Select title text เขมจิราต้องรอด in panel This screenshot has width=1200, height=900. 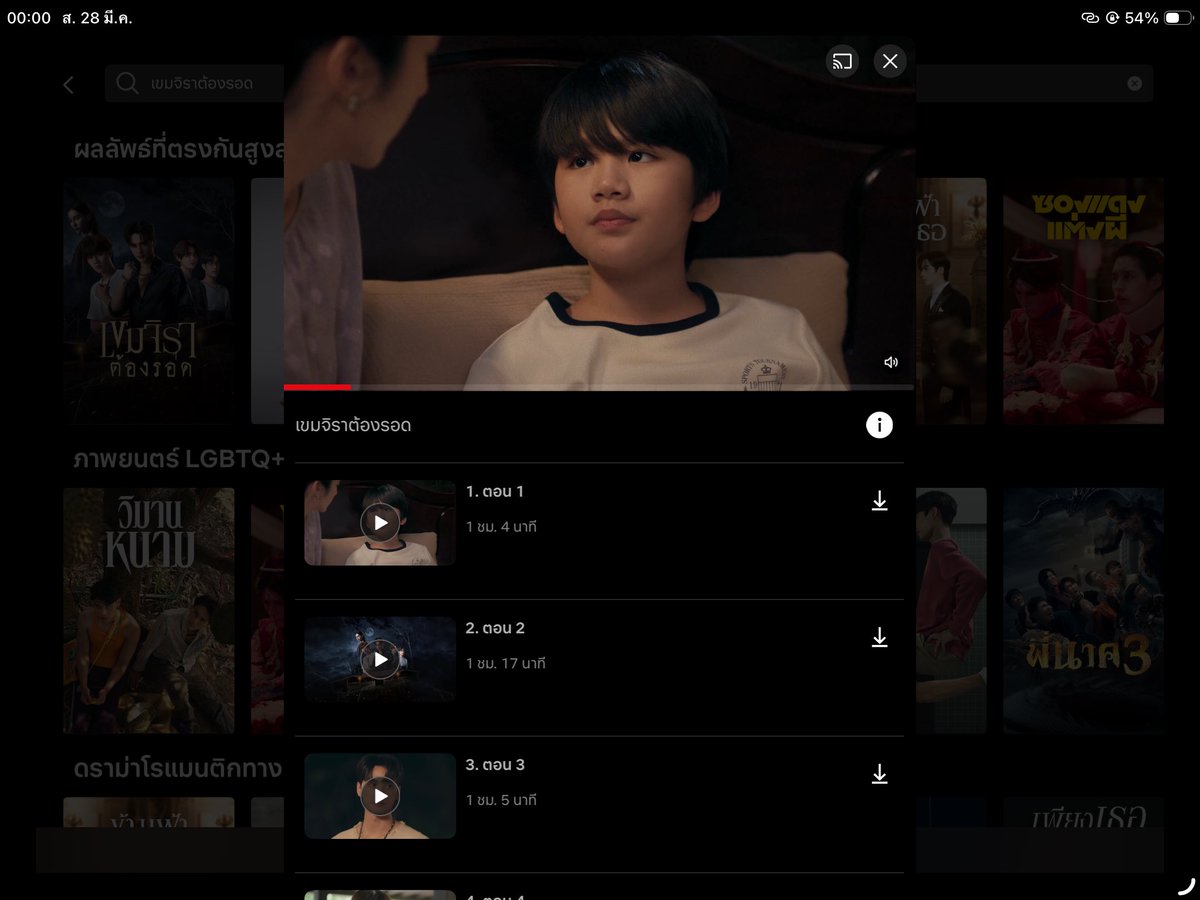353,426
